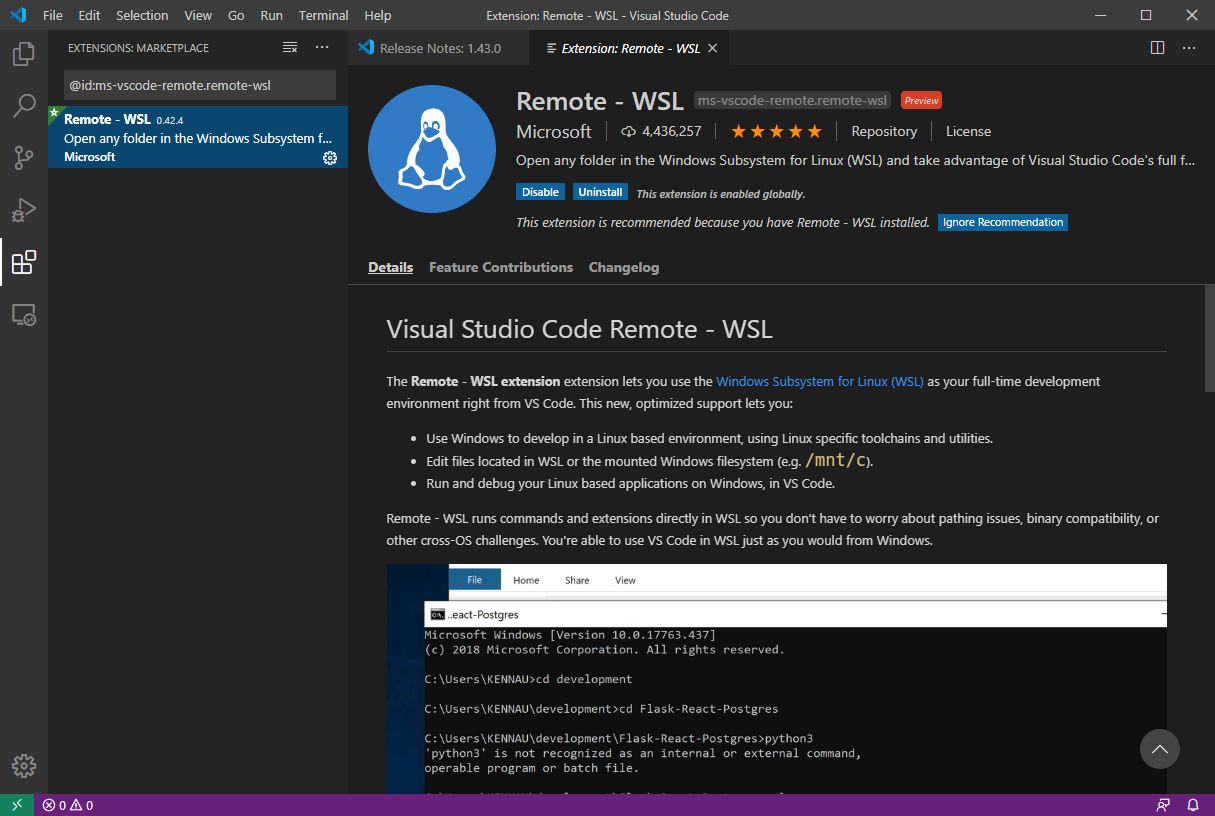Image resolution: width=1215 pixels, height=816 pixels.
Task: Switch to Feature Contributions tab
Action: 501,267
